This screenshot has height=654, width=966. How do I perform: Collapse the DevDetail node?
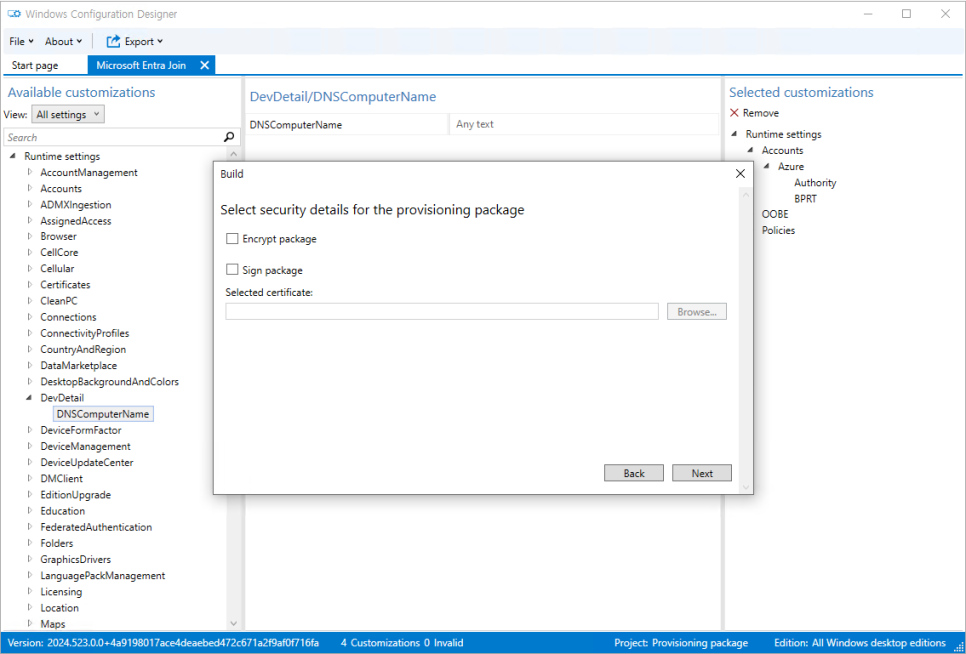(29, 398)
